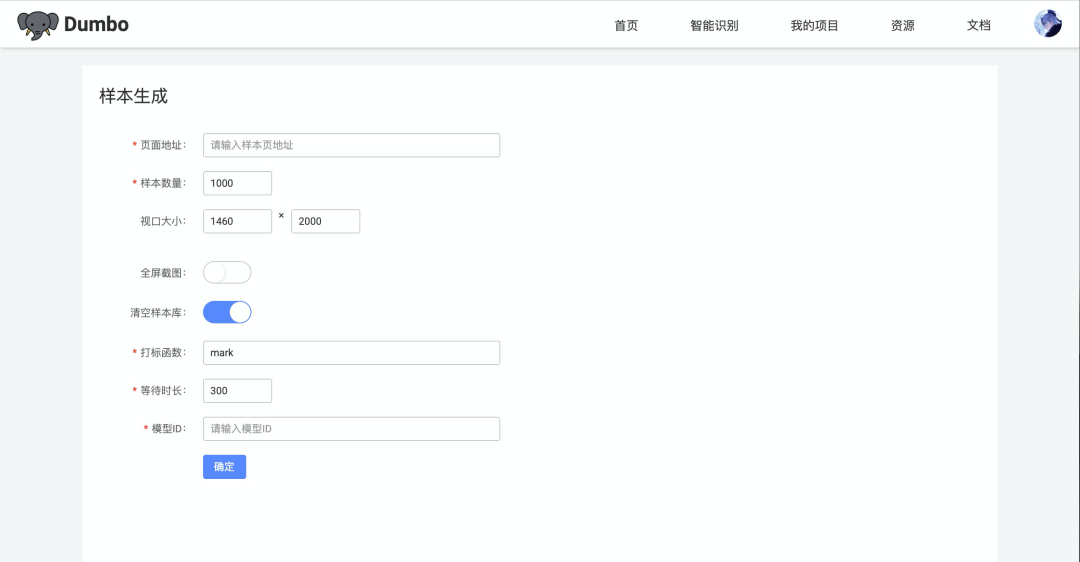1080x562 pixels.
Task: Click the 等待时长 field showing 300
Action: tap(237, 391)
